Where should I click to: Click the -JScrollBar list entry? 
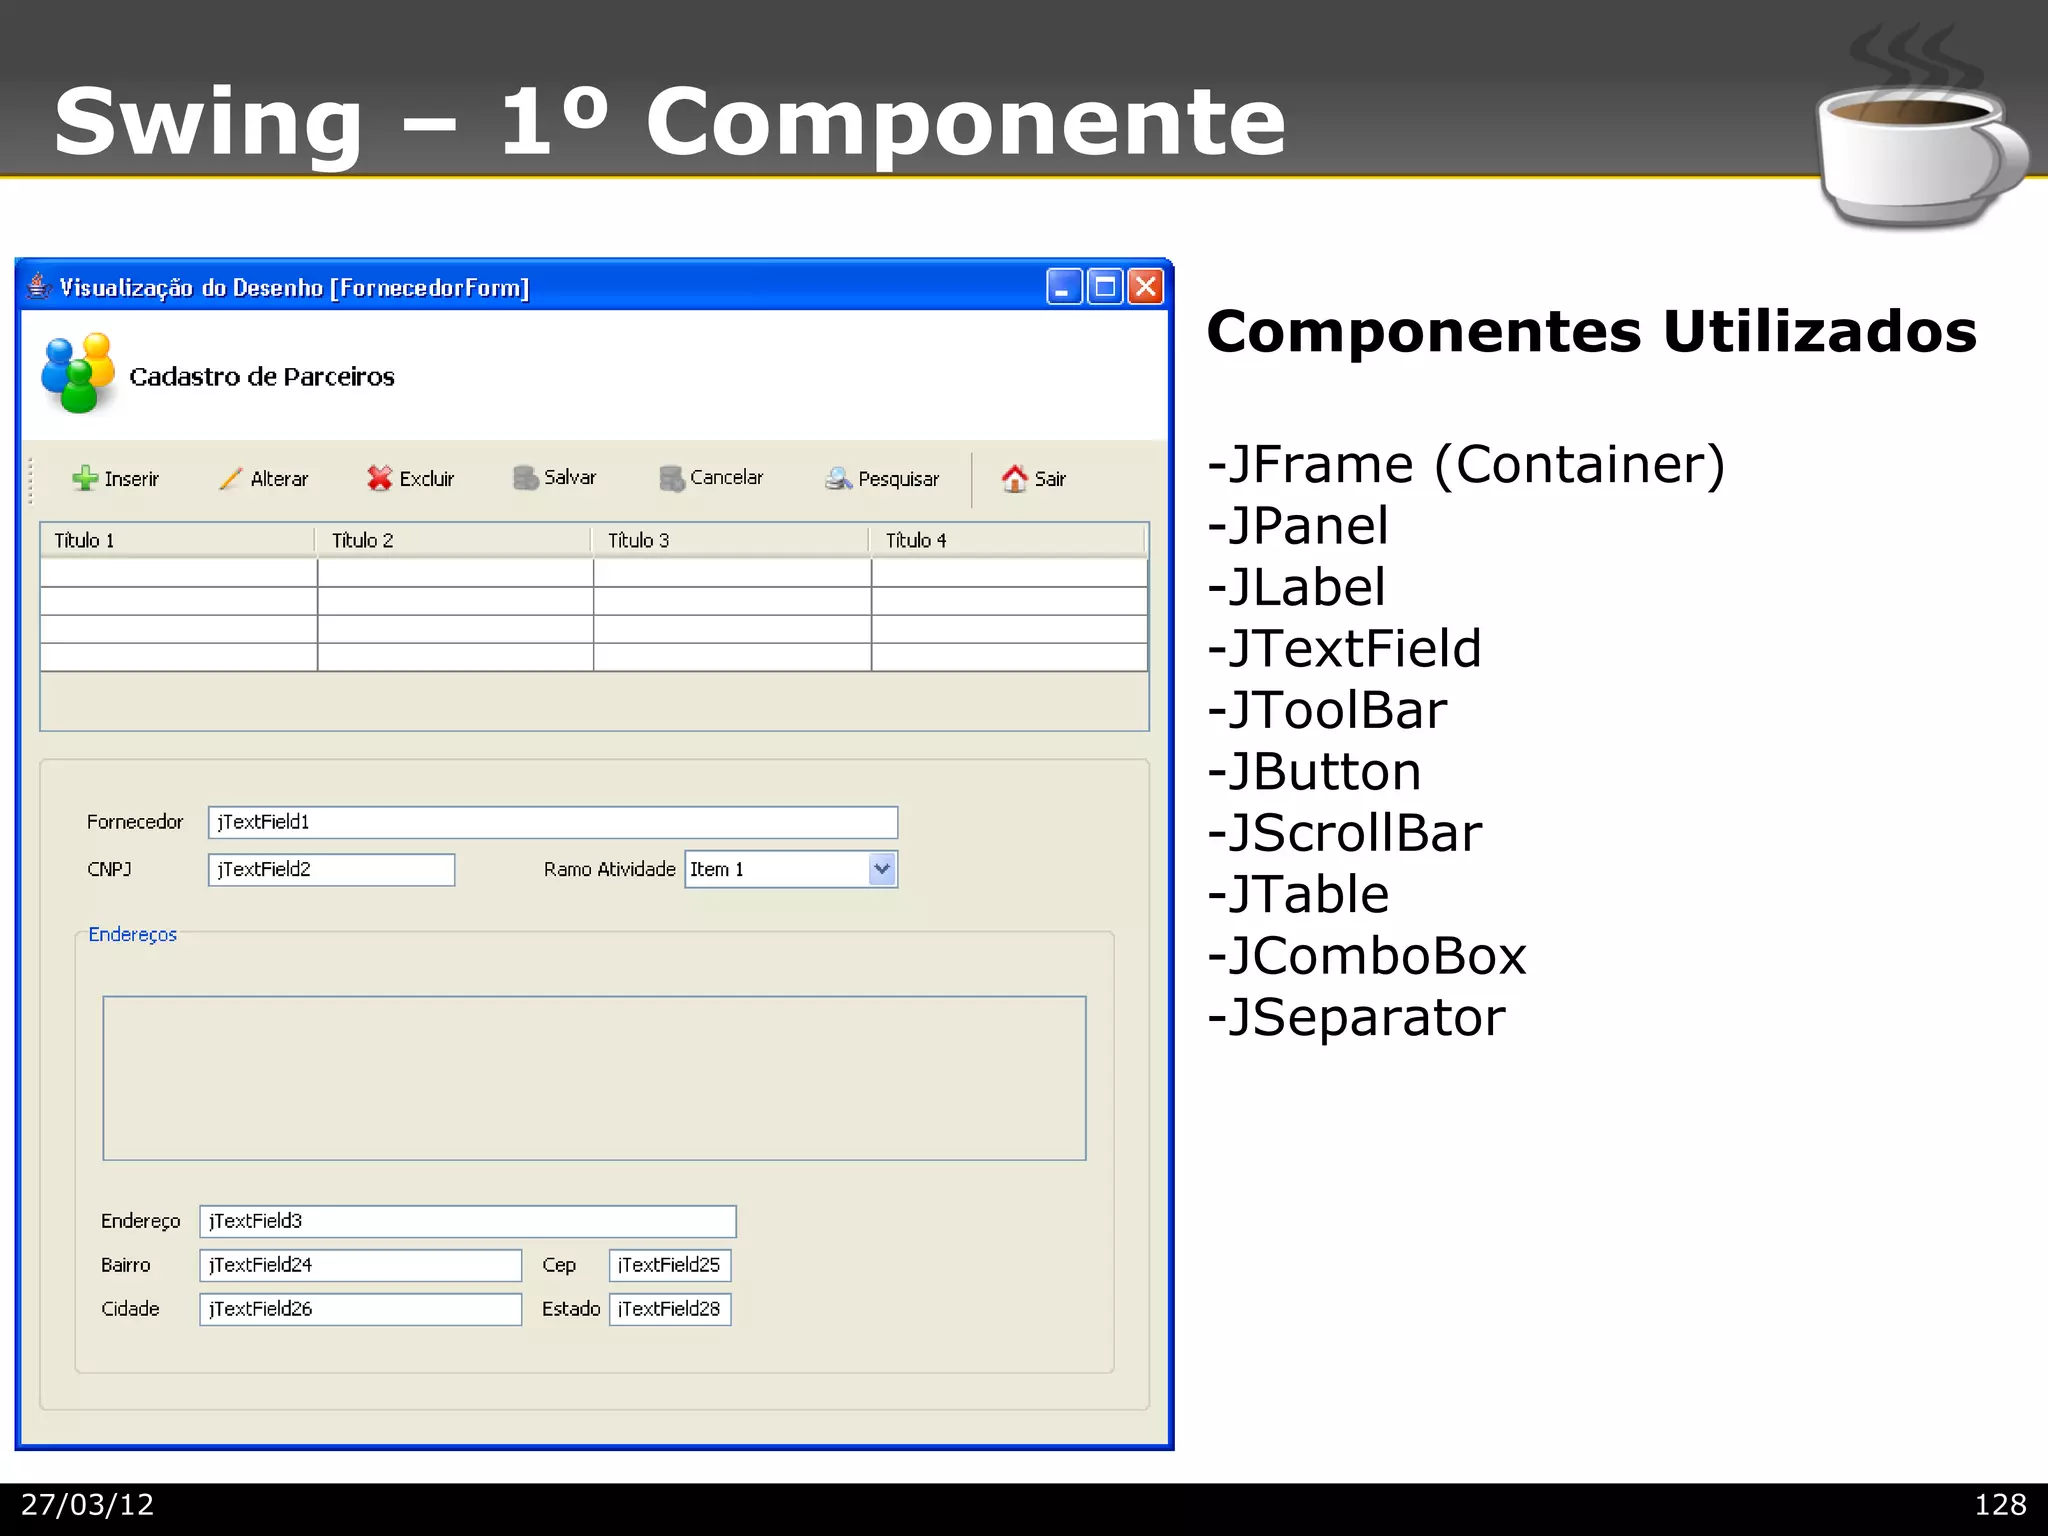tap(1345, 833)
